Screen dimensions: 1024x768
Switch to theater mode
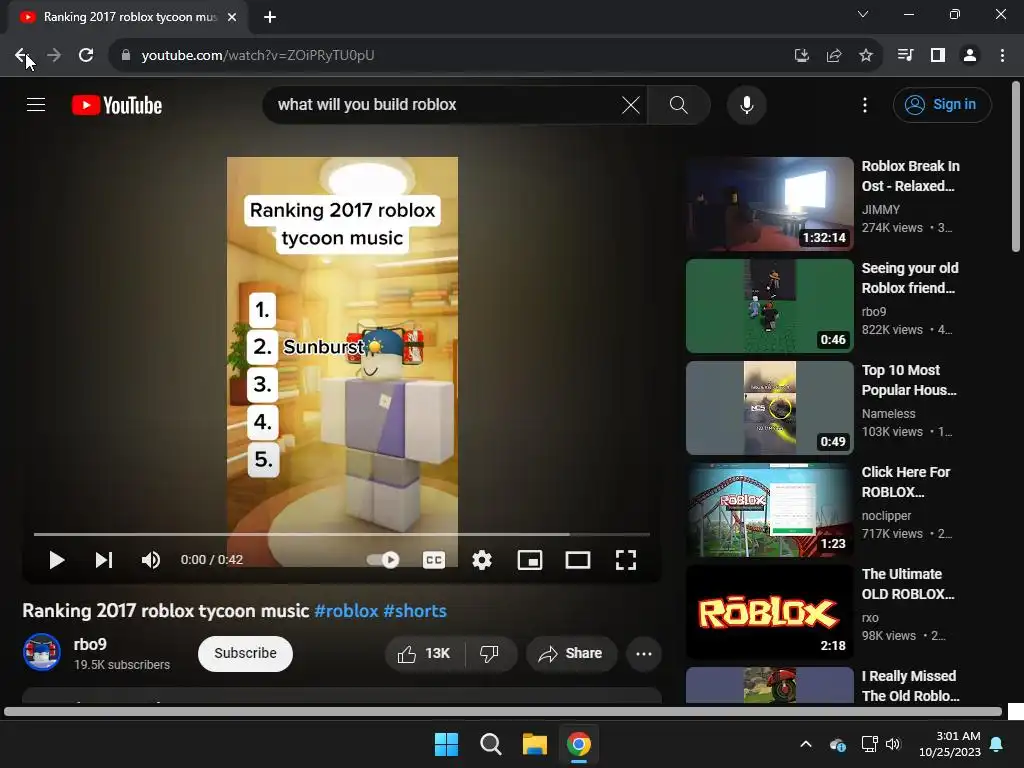578,560
